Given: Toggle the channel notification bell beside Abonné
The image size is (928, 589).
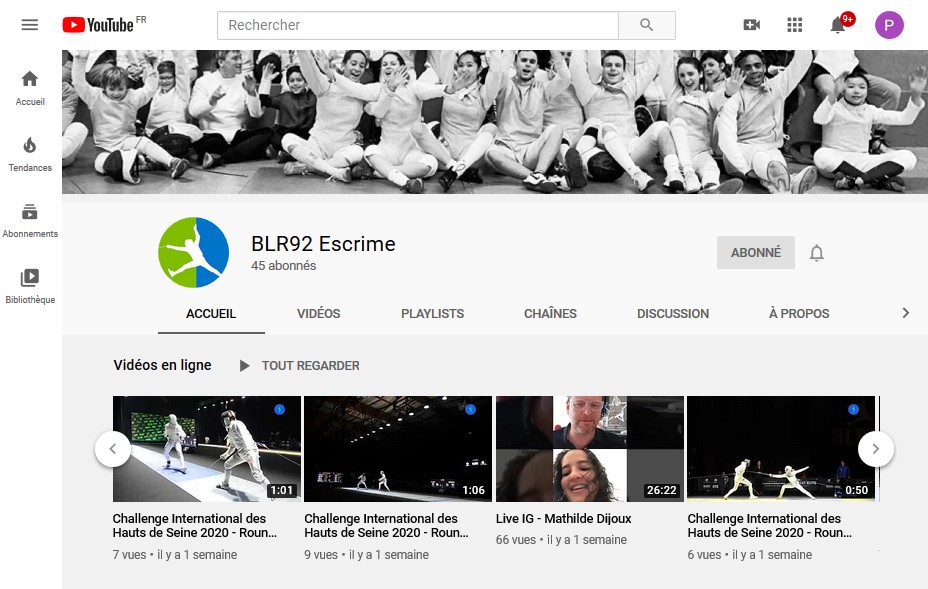Looking at the screenshot, I should coord(817,253).
